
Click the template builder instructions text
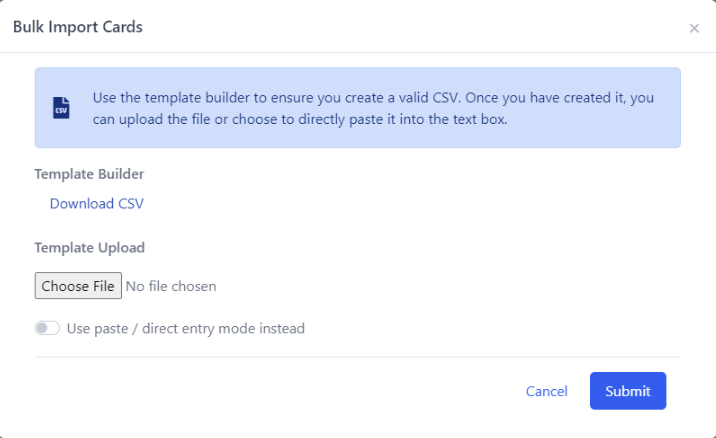(x=373, y=109)
